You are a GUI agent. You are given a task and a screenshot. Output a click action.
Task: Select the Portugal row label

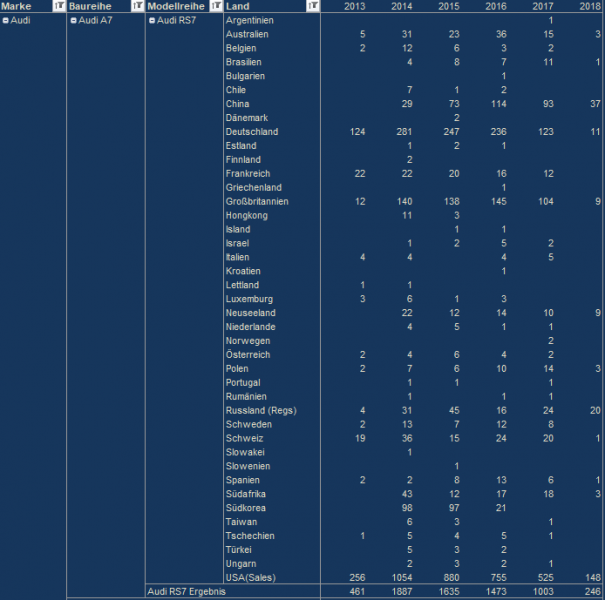point(243,382)
